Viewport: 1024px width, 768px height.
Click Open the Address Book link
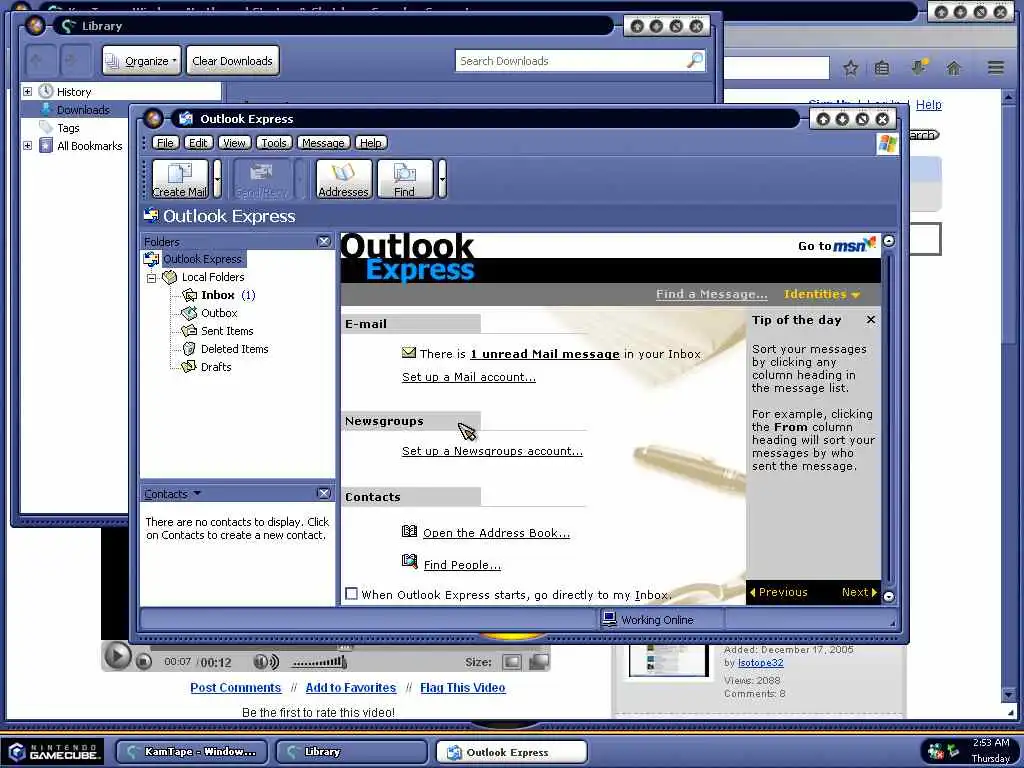click(496, 533)
